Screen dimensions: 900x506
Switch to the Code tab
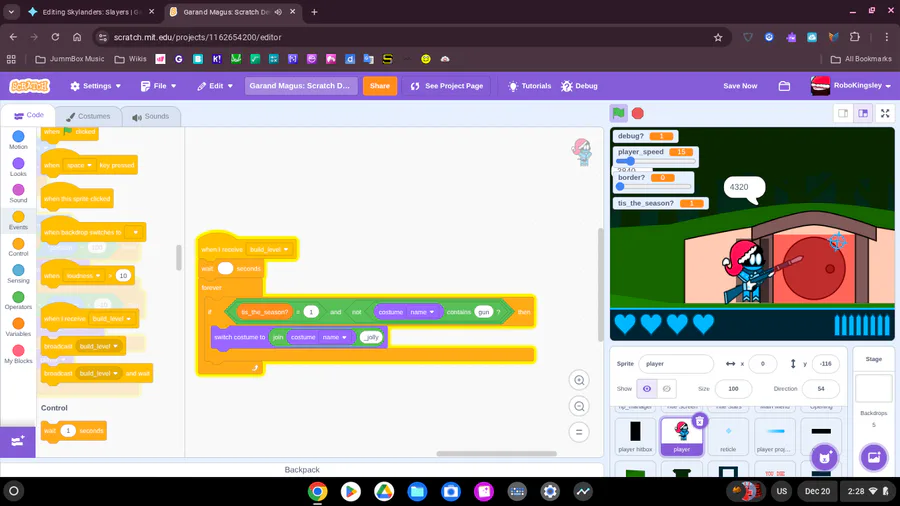[28, 115]
